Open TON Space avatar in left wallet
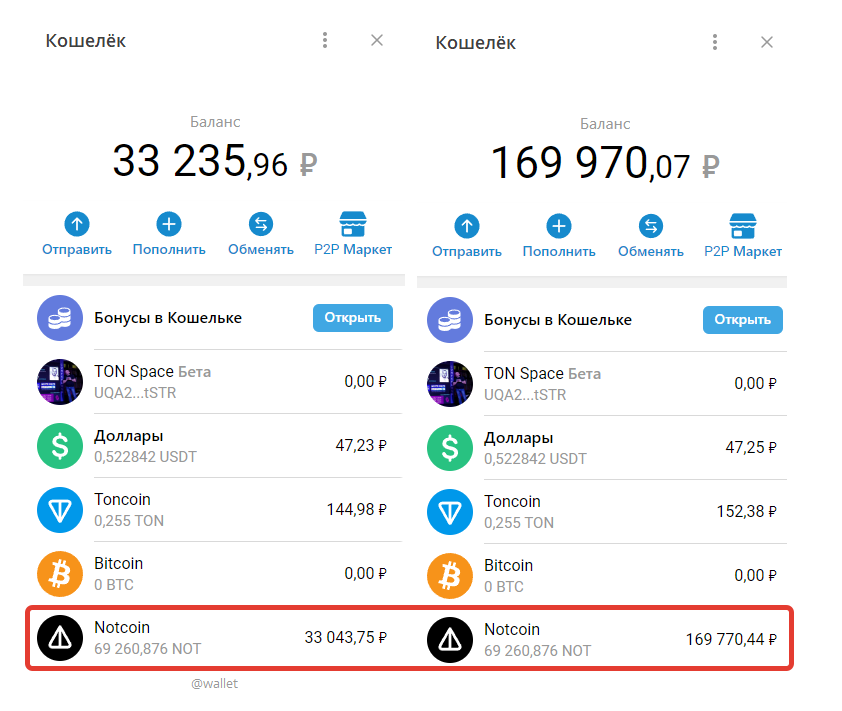Screen dimensions: 842x711 click(60, 382)
